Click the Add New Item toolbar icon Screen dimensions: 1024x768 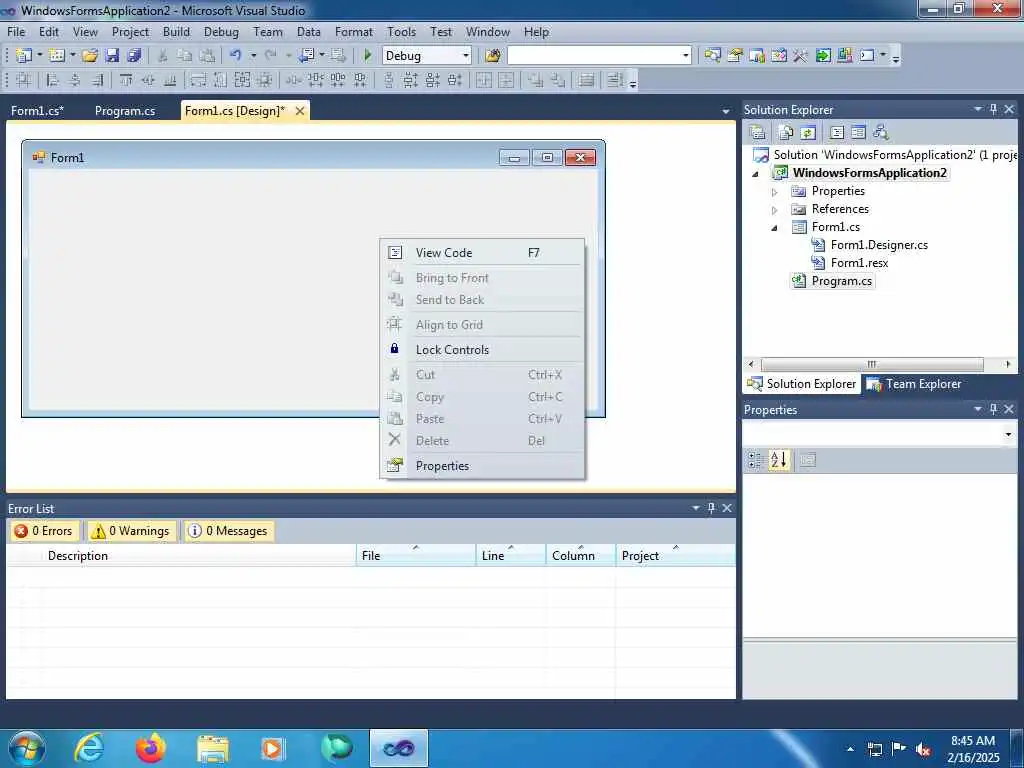(x=57, y=56)
